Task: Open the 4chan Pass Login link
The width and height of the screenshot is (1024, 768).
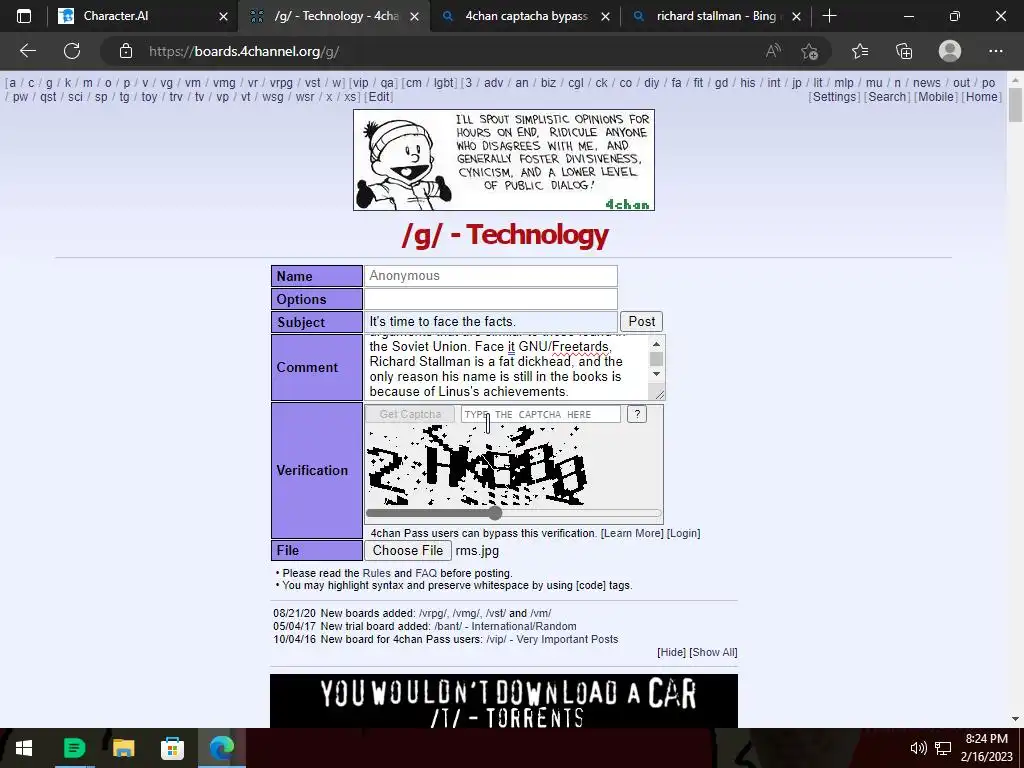Action: point(683,534)
